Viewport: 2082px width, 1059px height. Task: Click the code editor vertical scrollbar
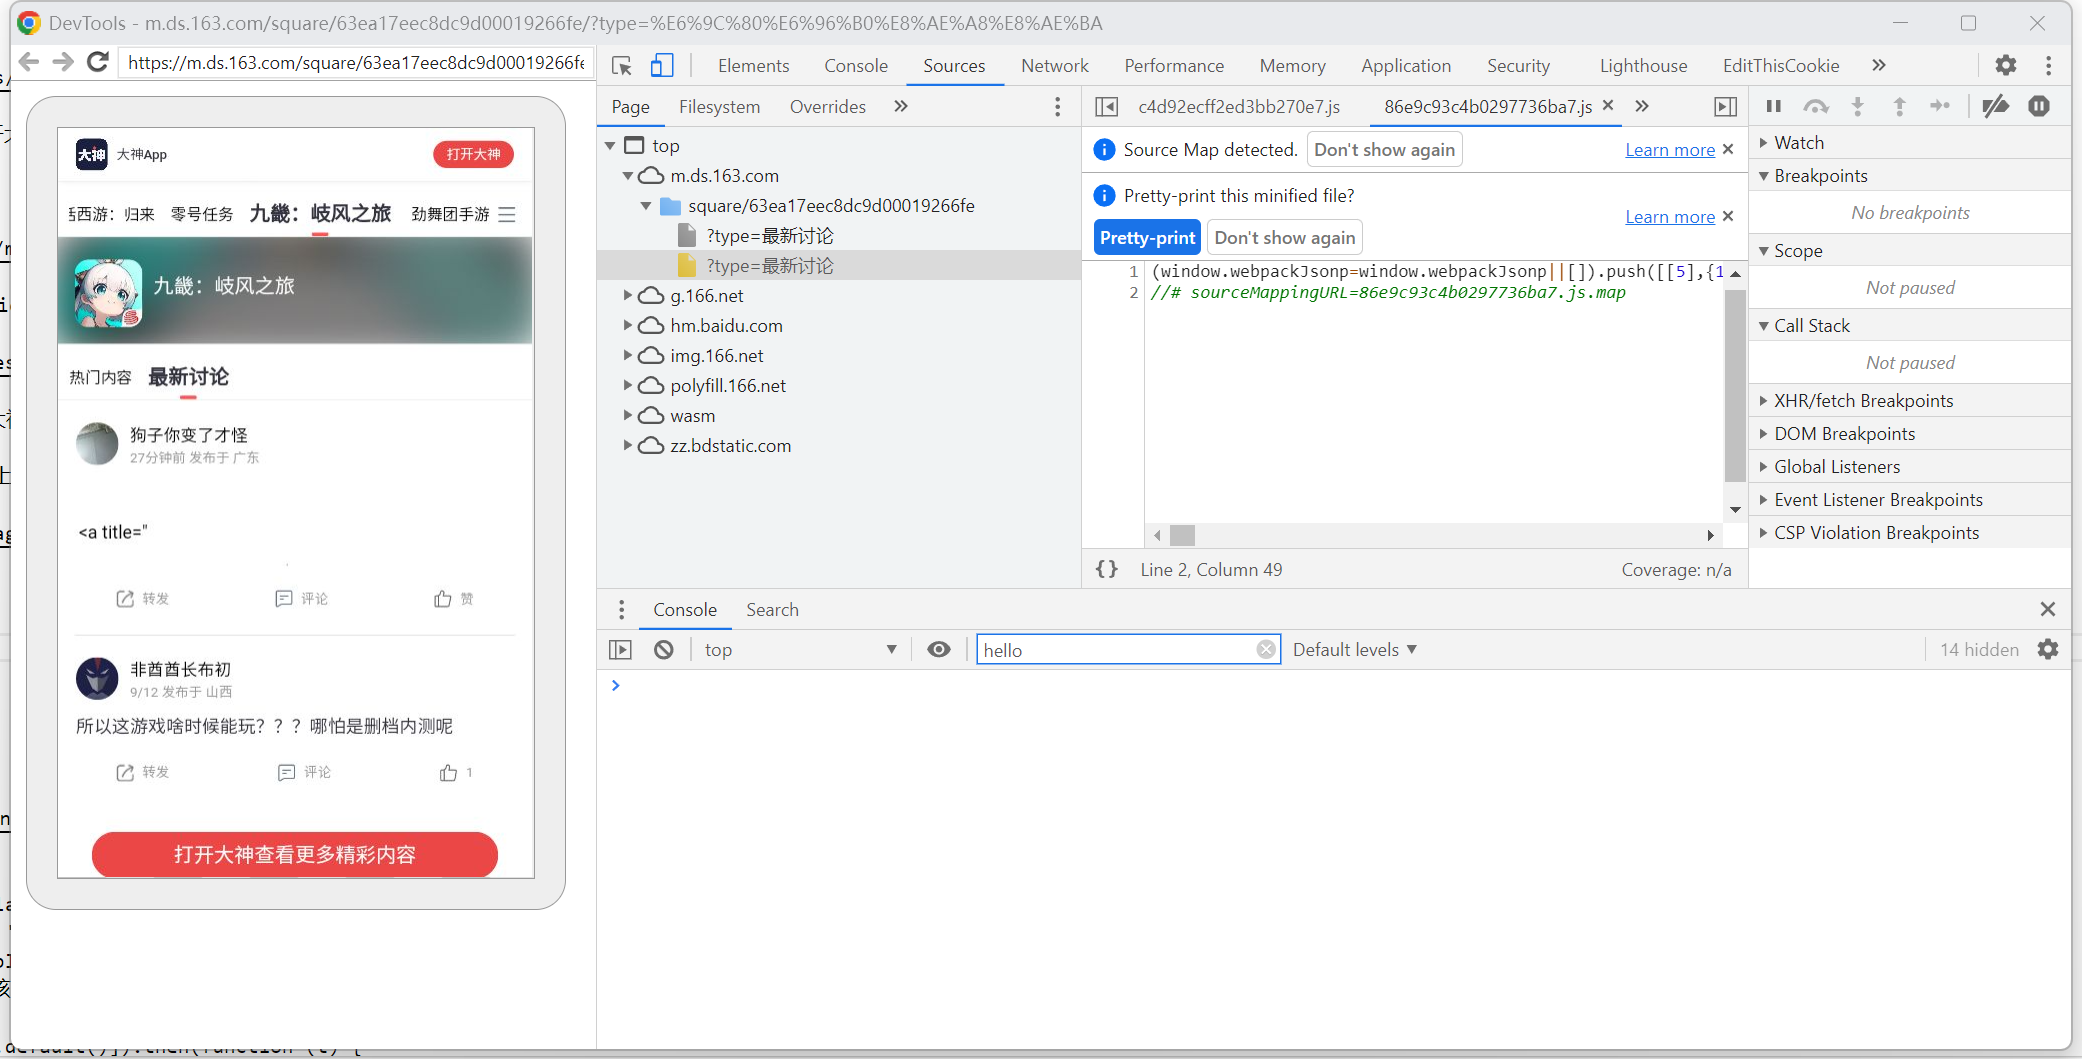[1735, 385]
